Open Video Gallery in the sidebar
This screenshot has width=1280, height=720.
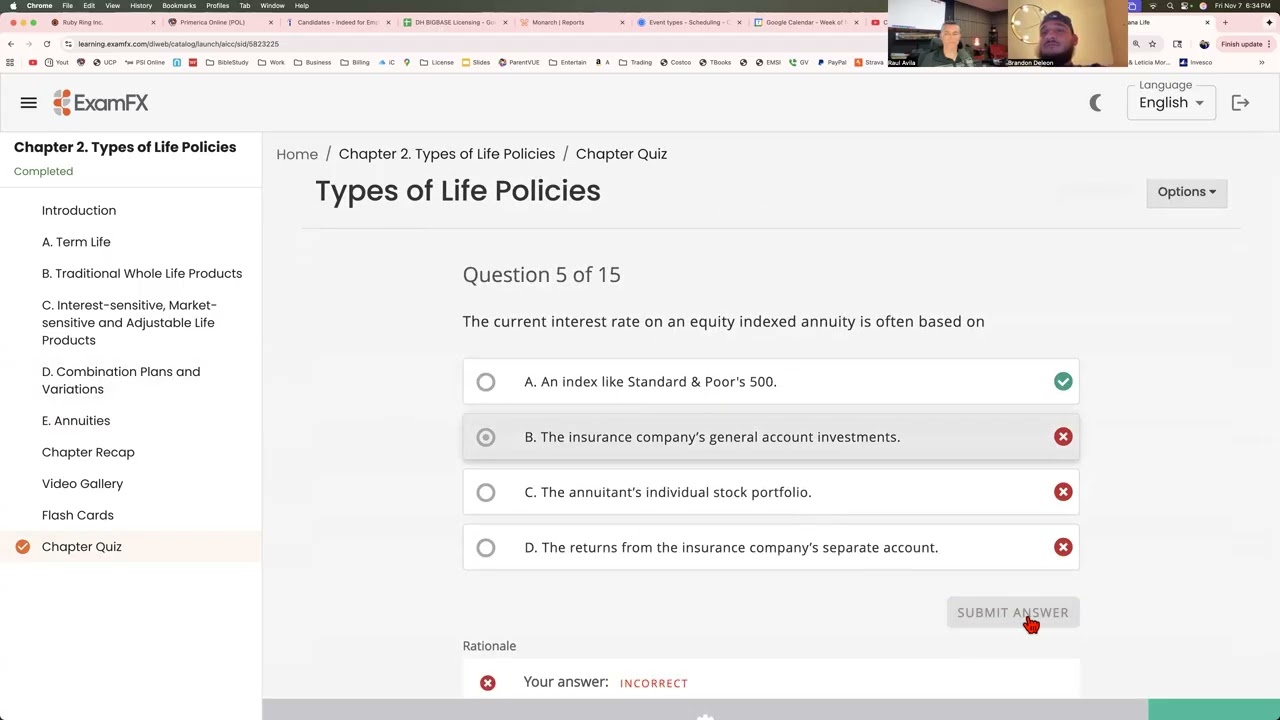(x=82, y=484)
